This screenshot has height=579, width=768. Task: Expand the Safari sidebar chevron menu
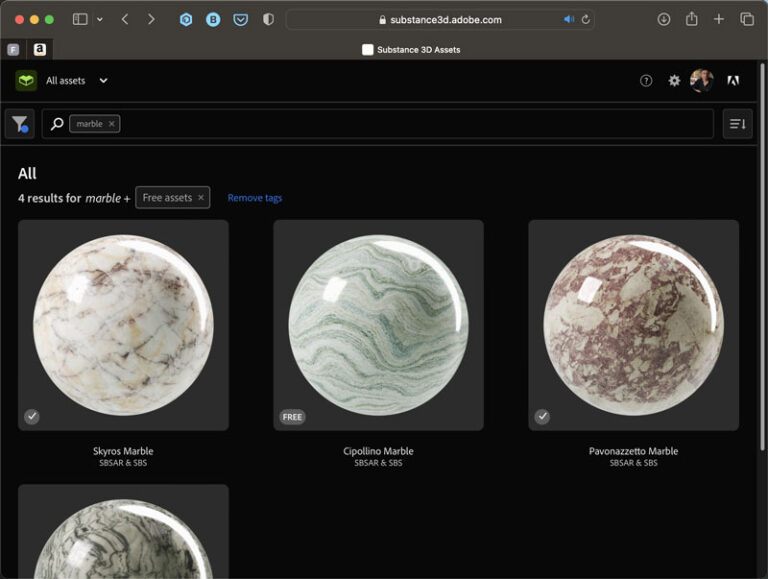point(99,19)
